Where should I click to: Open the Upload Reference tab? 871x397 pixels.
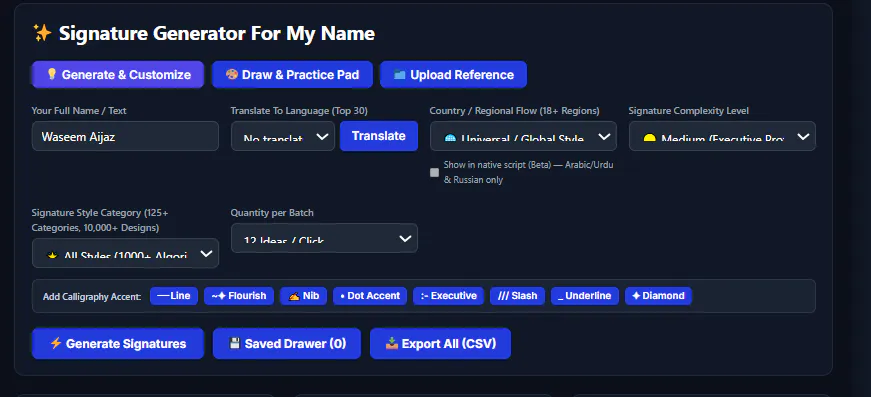click(453, 74)
